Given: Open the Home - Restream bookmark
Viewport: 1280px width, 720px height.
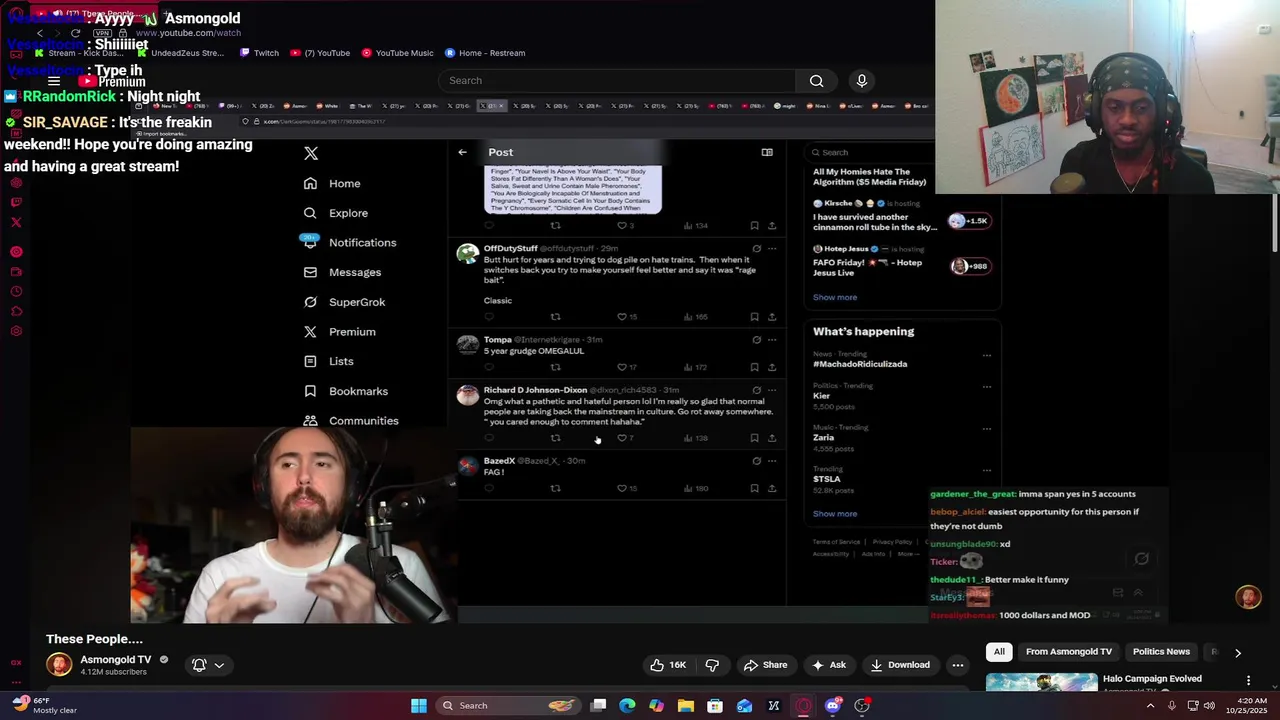Looking at the screenshot, I should coord(484,53).
